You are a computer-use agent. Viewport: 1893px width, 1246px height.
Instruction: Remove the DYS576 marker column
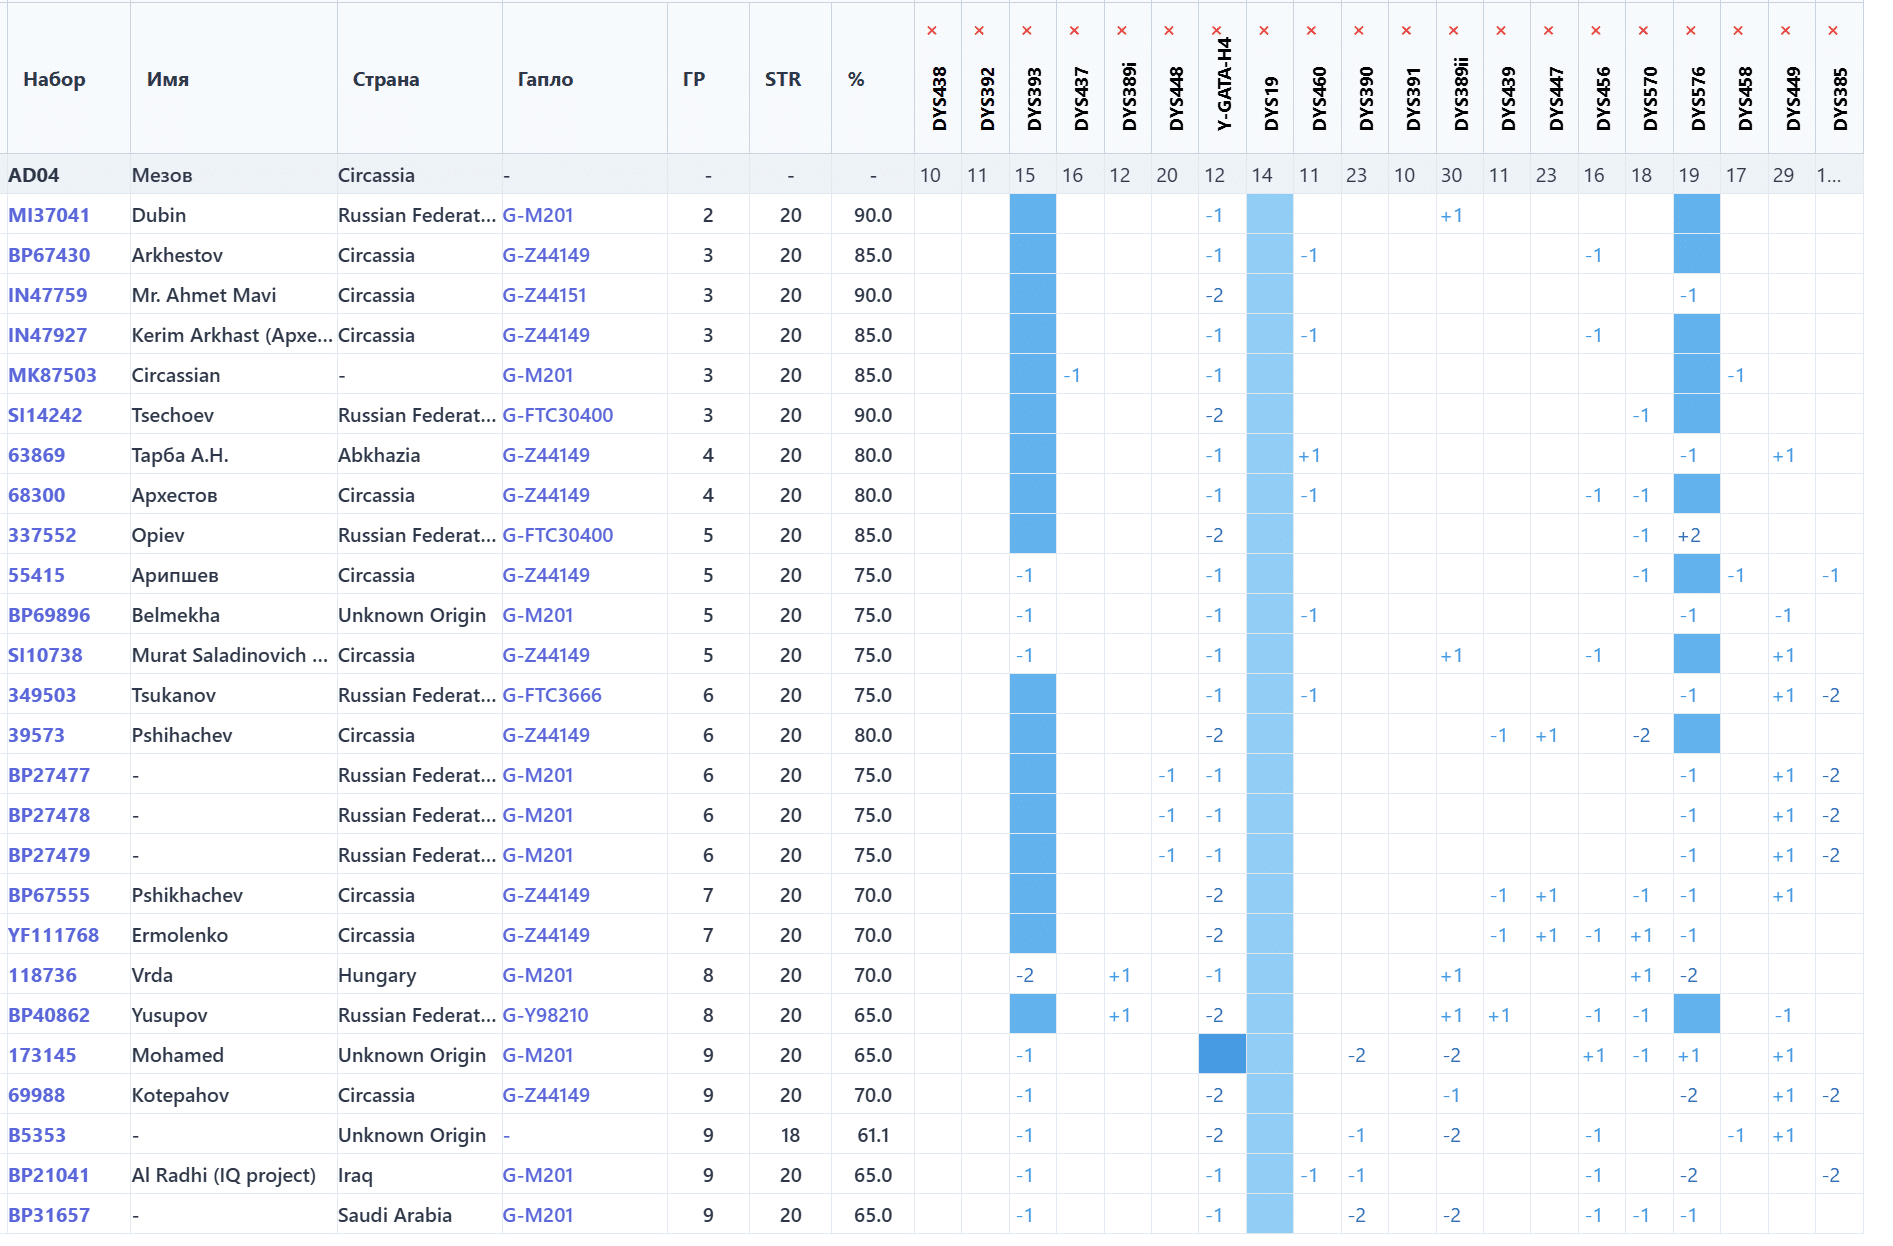click(1691, 31)
